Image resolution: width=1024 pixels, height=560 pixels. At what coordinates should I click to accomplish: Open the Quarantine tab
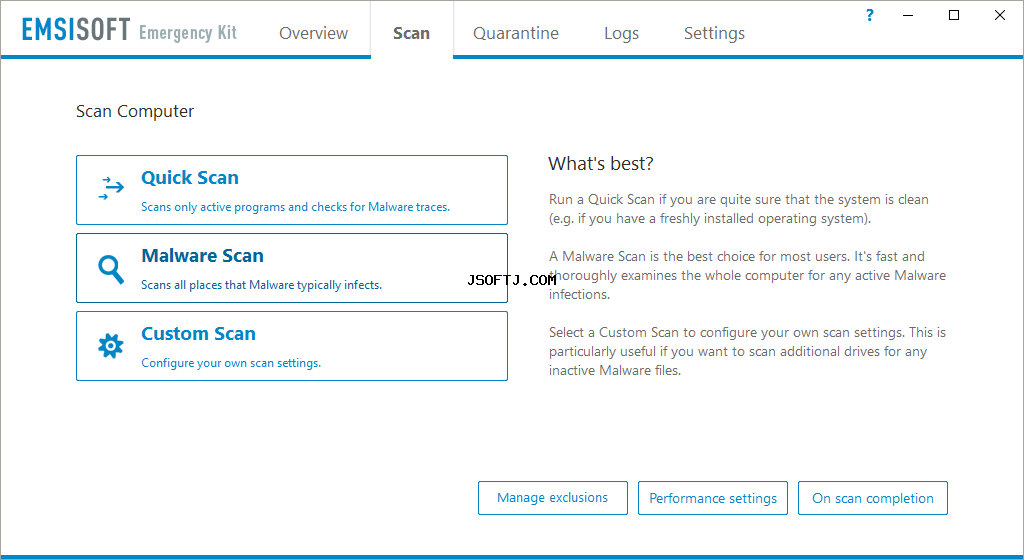coord(516,33)
